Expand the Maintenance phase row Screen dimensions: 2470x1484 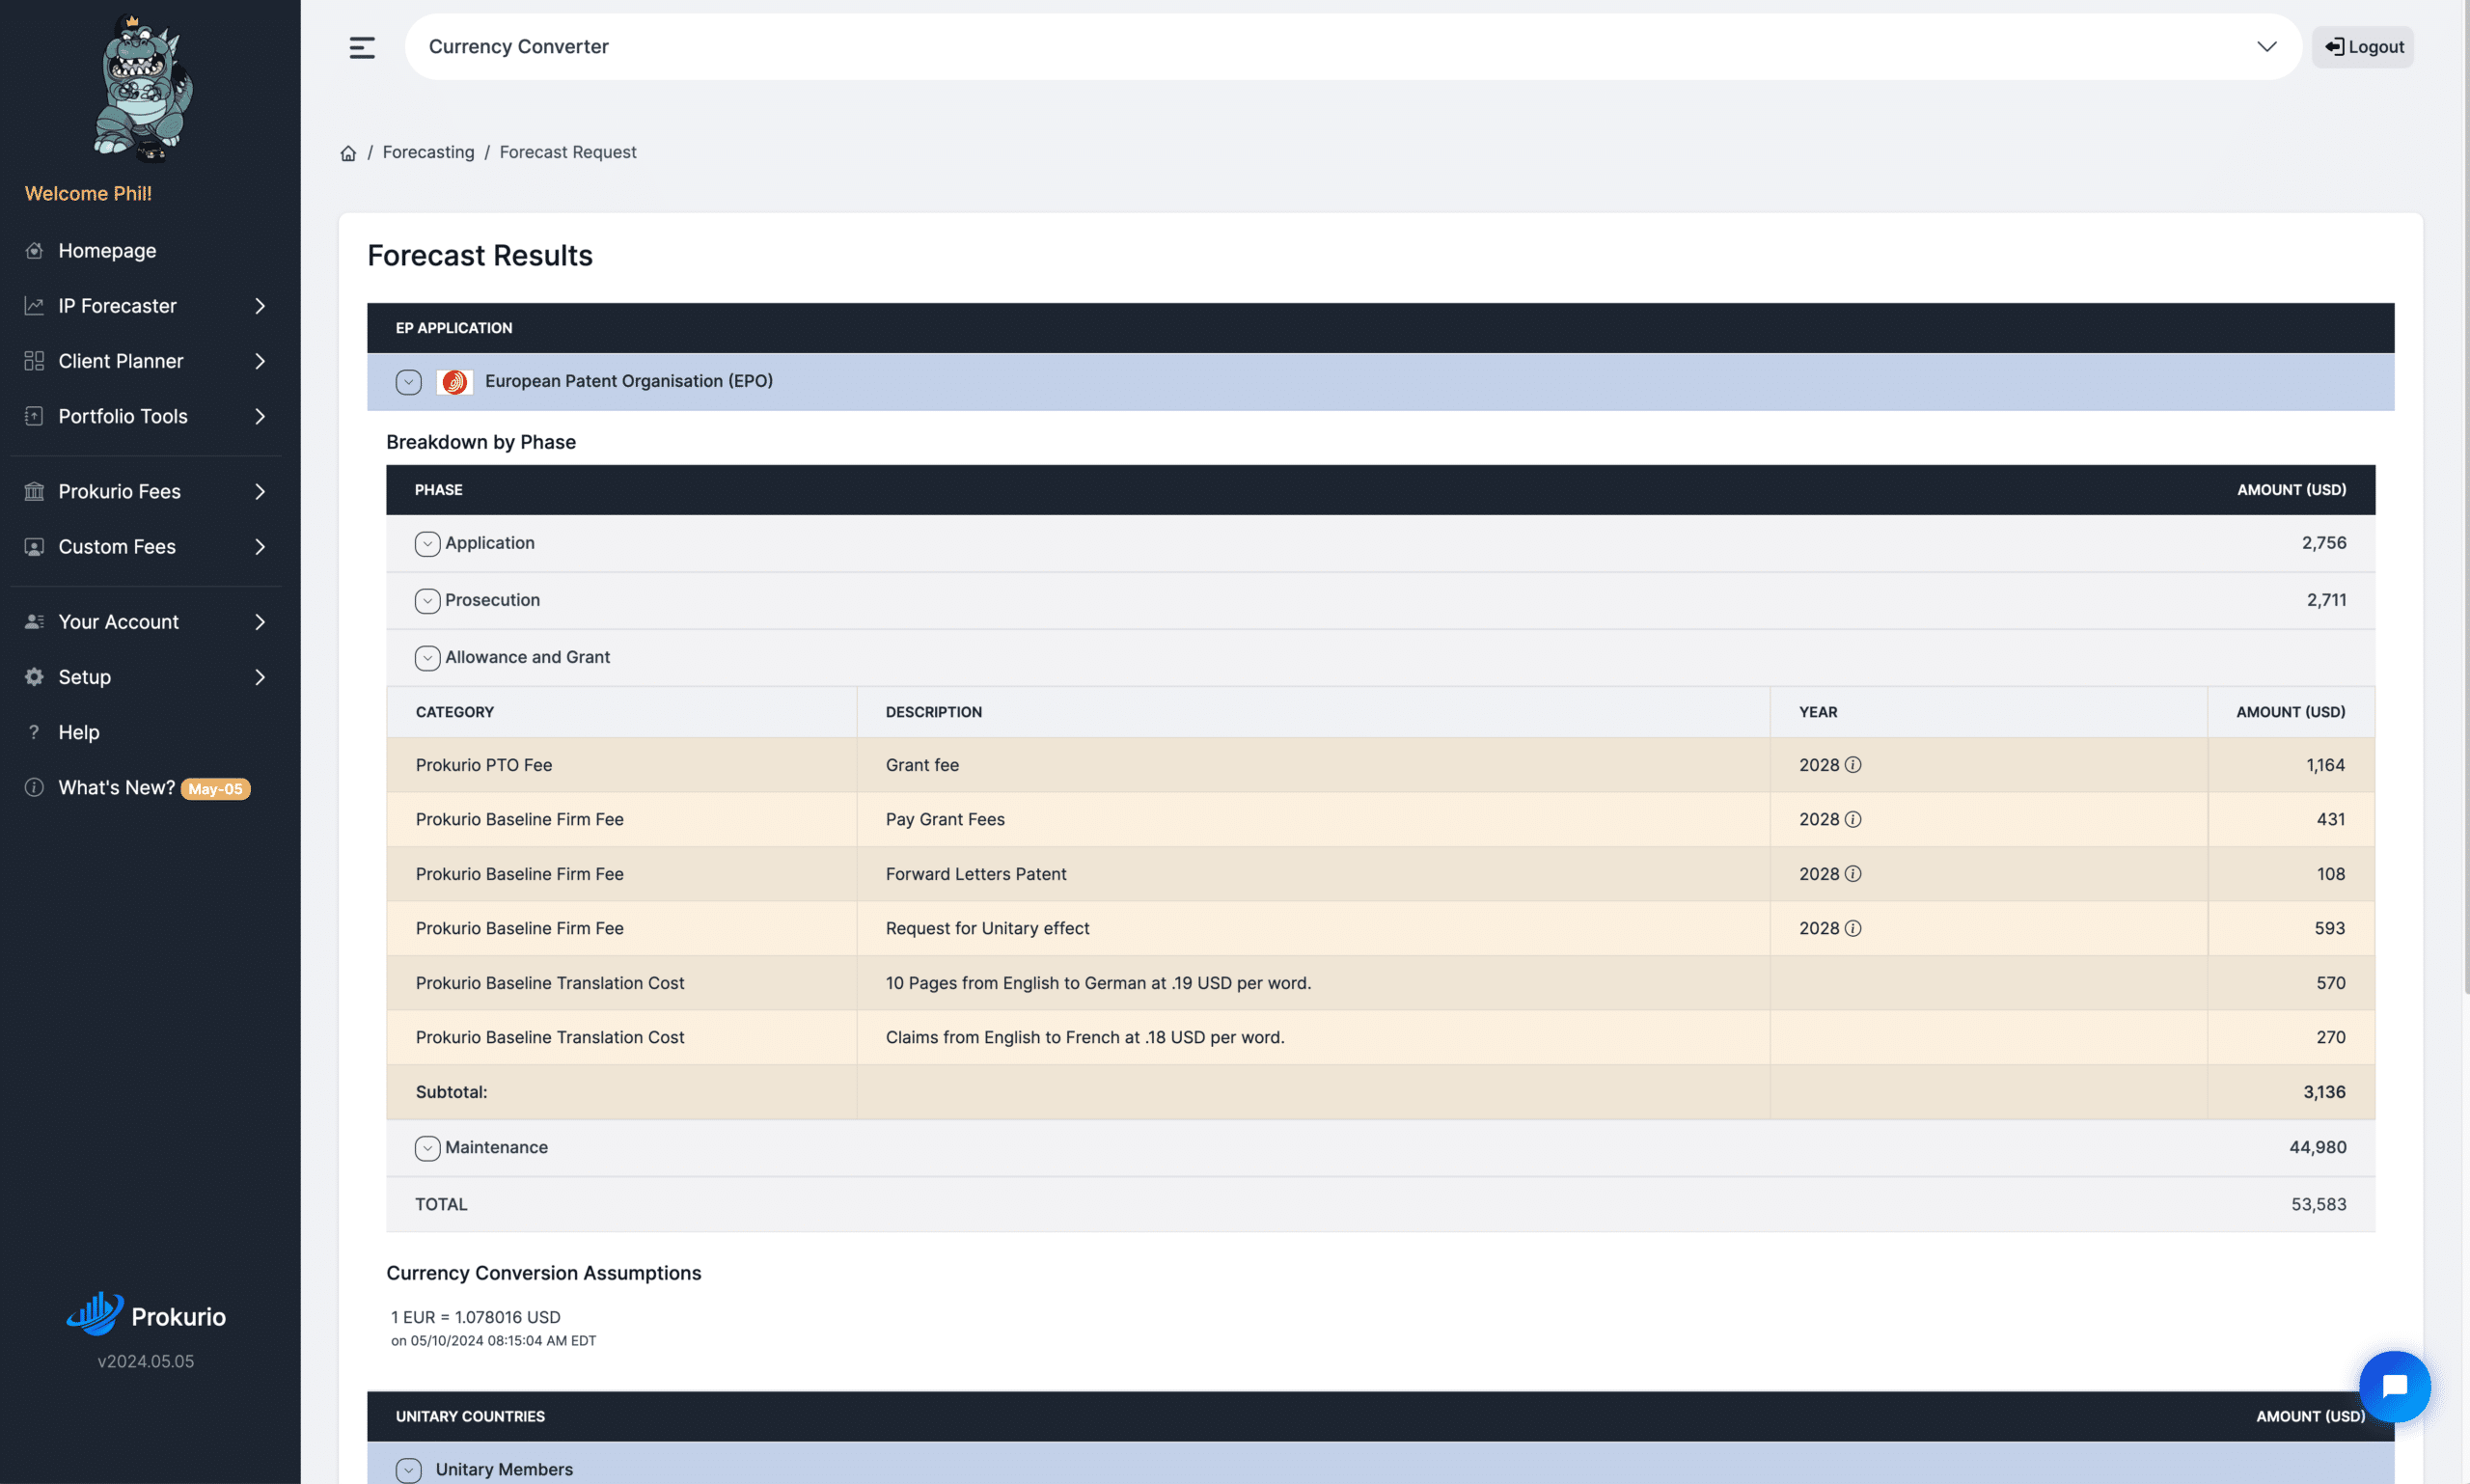(427, 1148)
